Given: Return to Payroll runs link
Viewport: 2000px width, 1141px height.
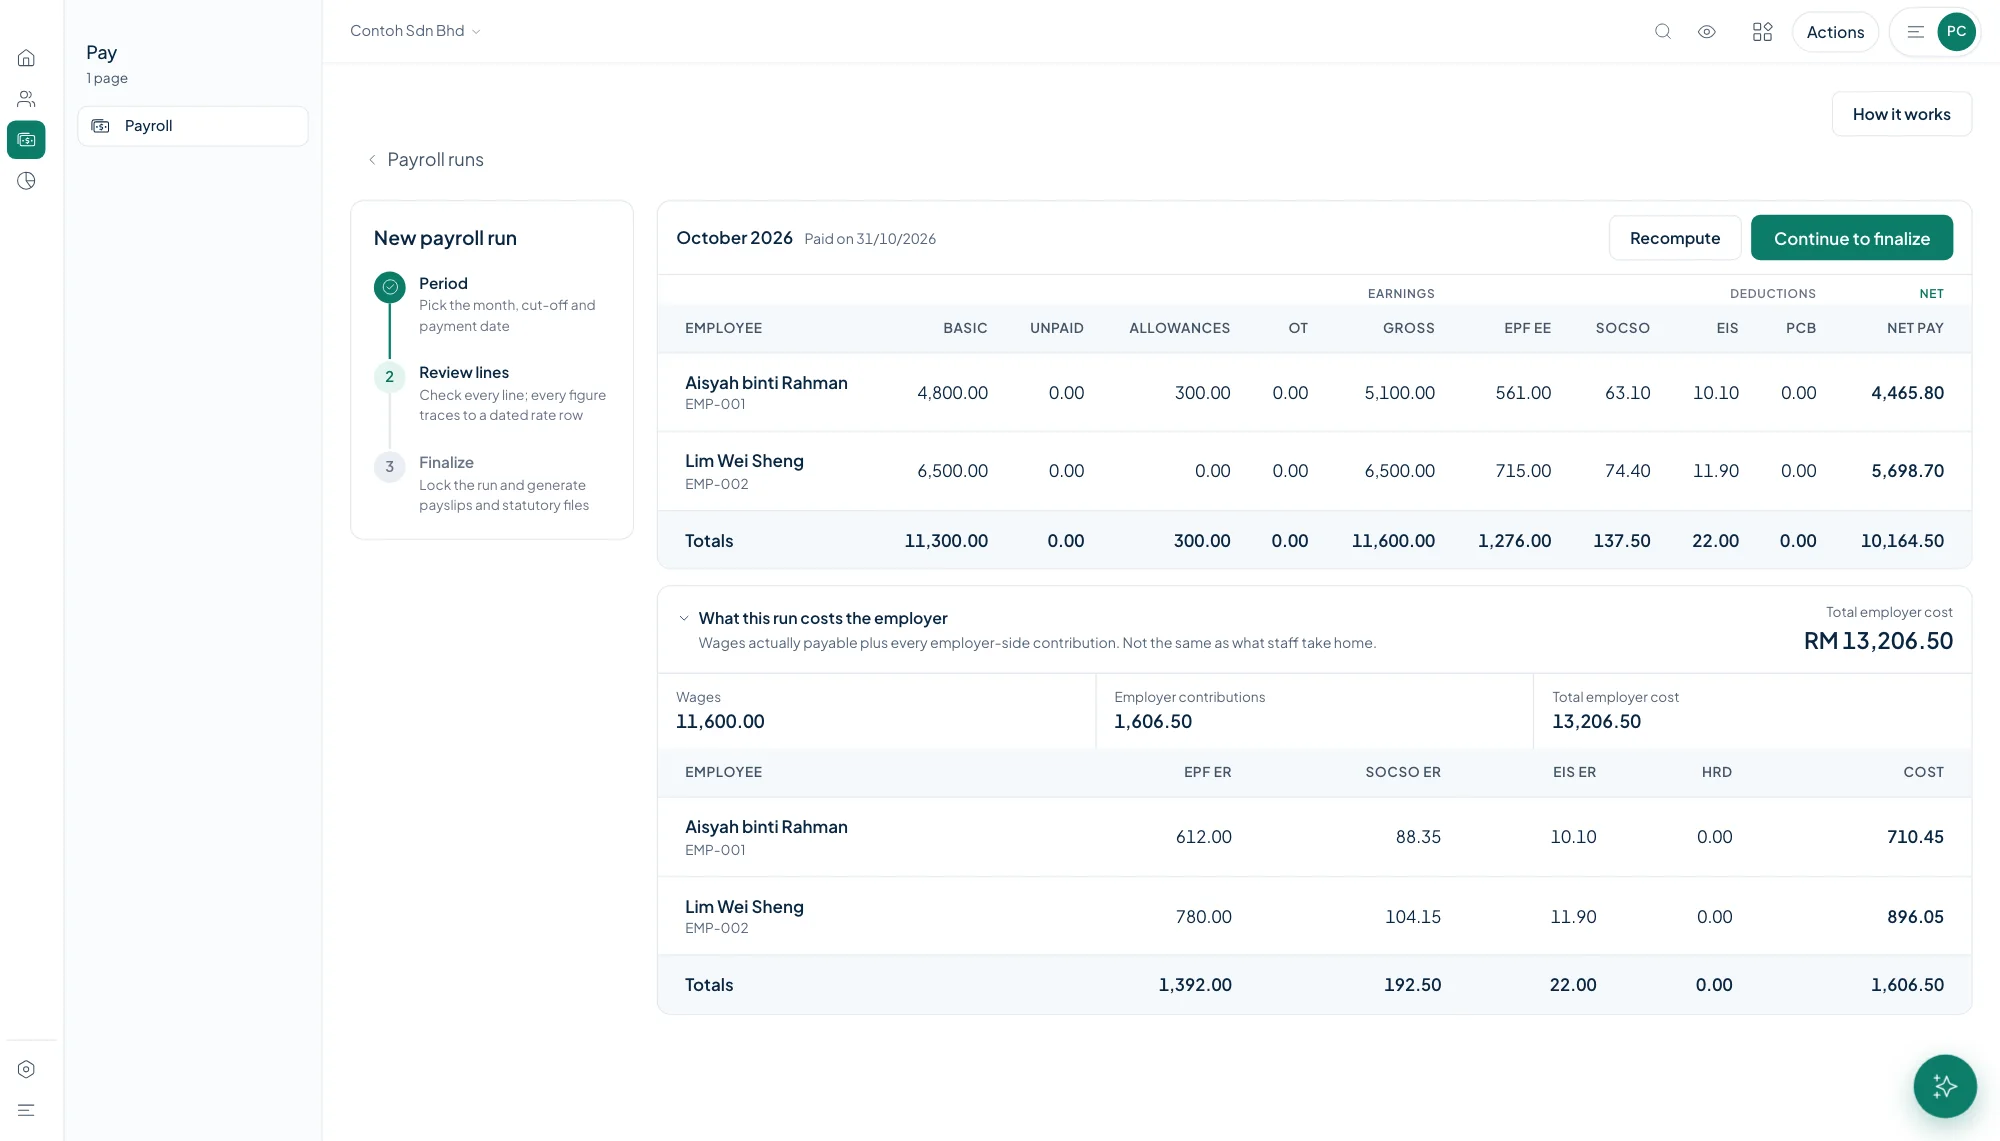Looking at the screenshot, I should click(435, 160).
